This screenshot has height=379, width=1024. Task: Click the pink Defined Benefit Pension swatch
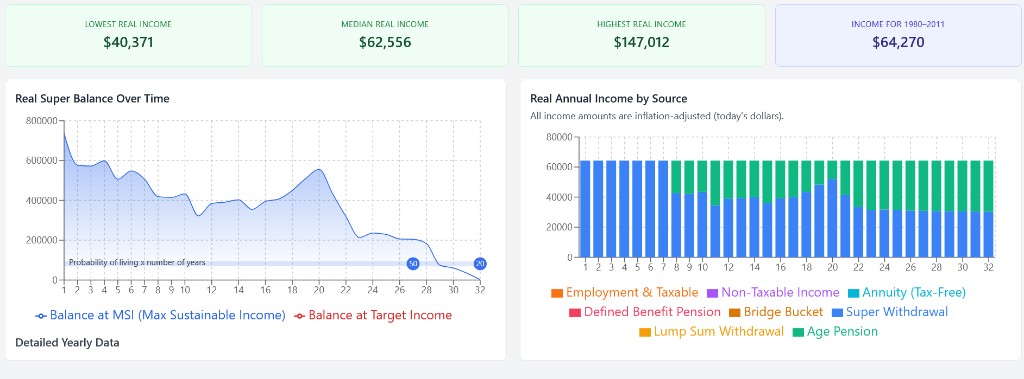point(575,313)
